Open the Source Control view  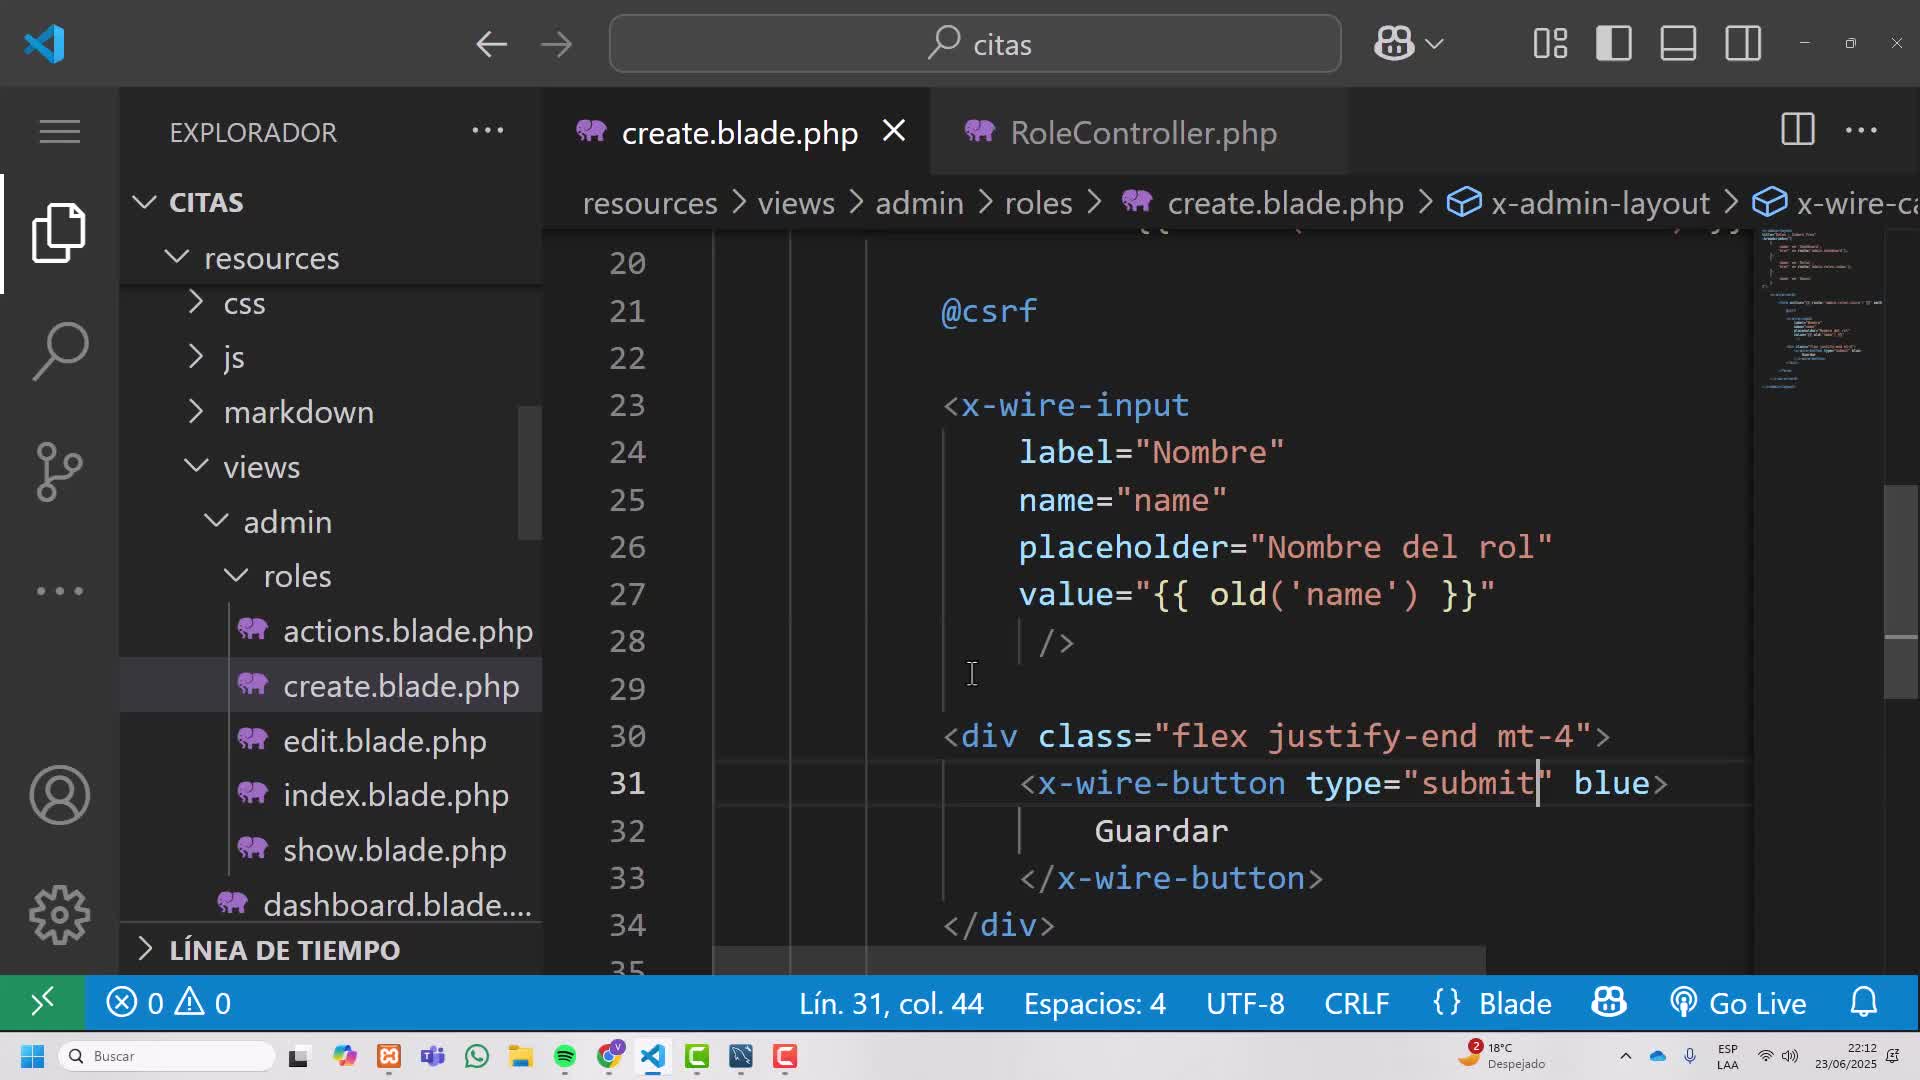(x=60, y=471)
